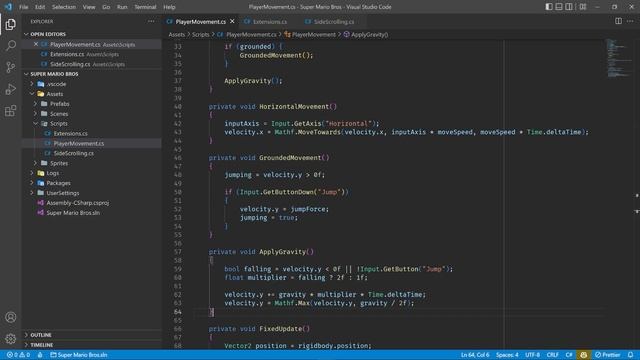
Task: Open the Edit menu
Action: coord(40,7)
